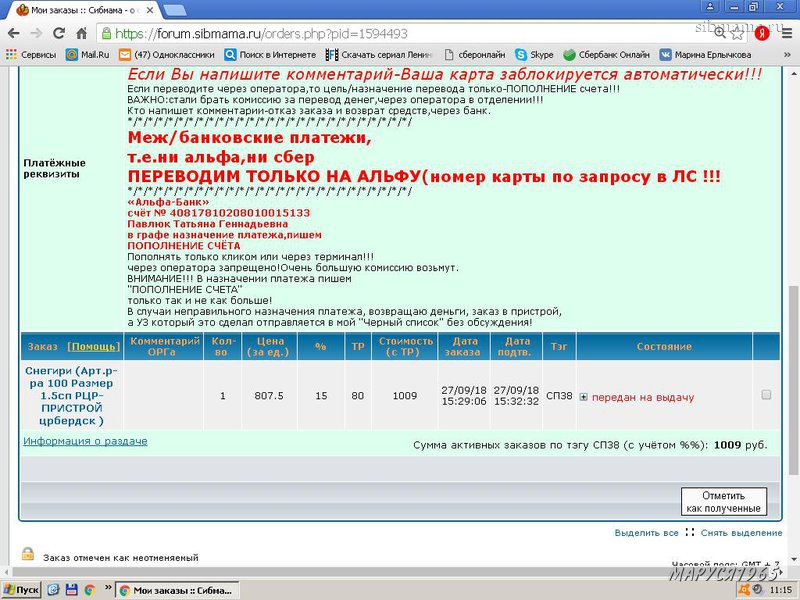This screenshot has height=600, width=800.
Task: Click the Цена column header
Action: pyautogui.click(x=269, y=346)
